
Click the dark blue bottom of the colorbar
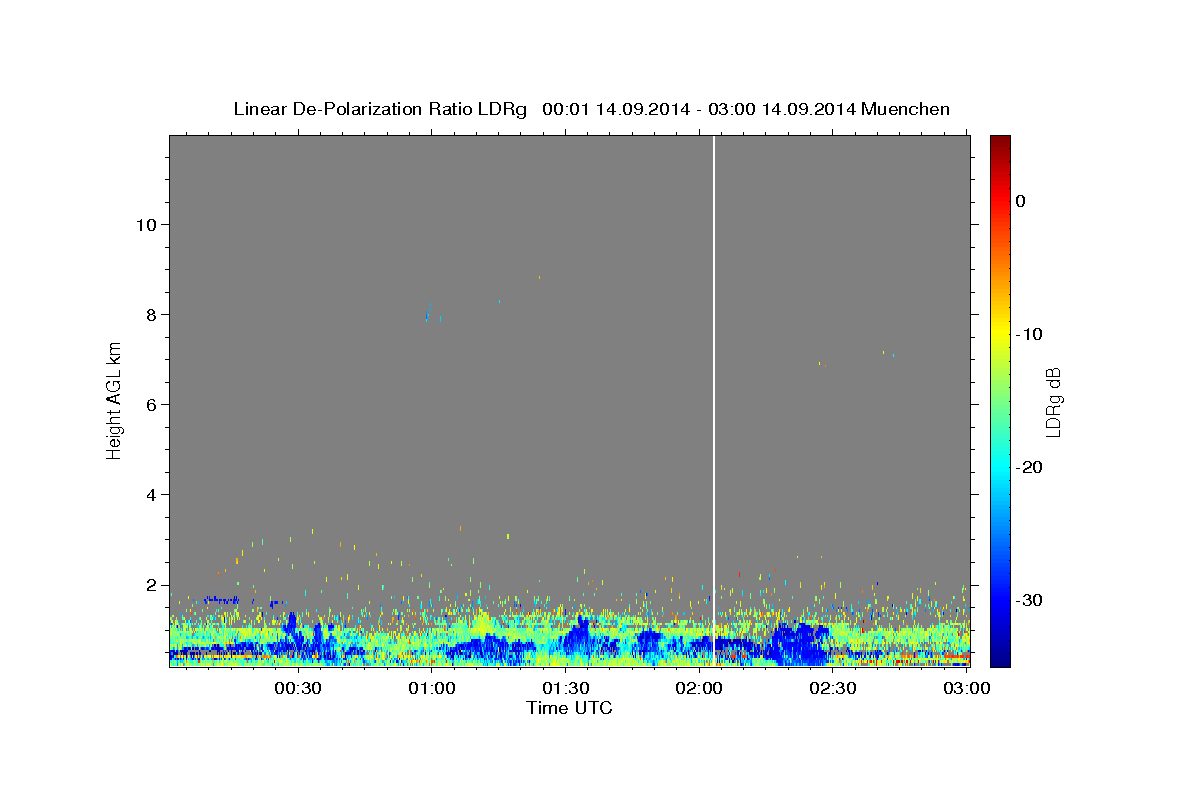[1000, 660]
